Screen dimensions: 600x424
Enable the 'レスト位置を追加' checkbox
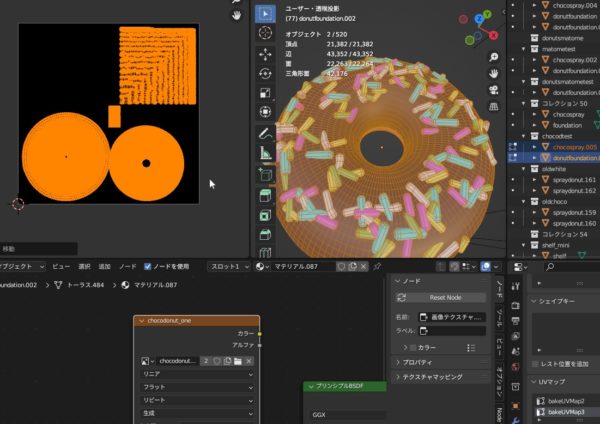[534, 363]
